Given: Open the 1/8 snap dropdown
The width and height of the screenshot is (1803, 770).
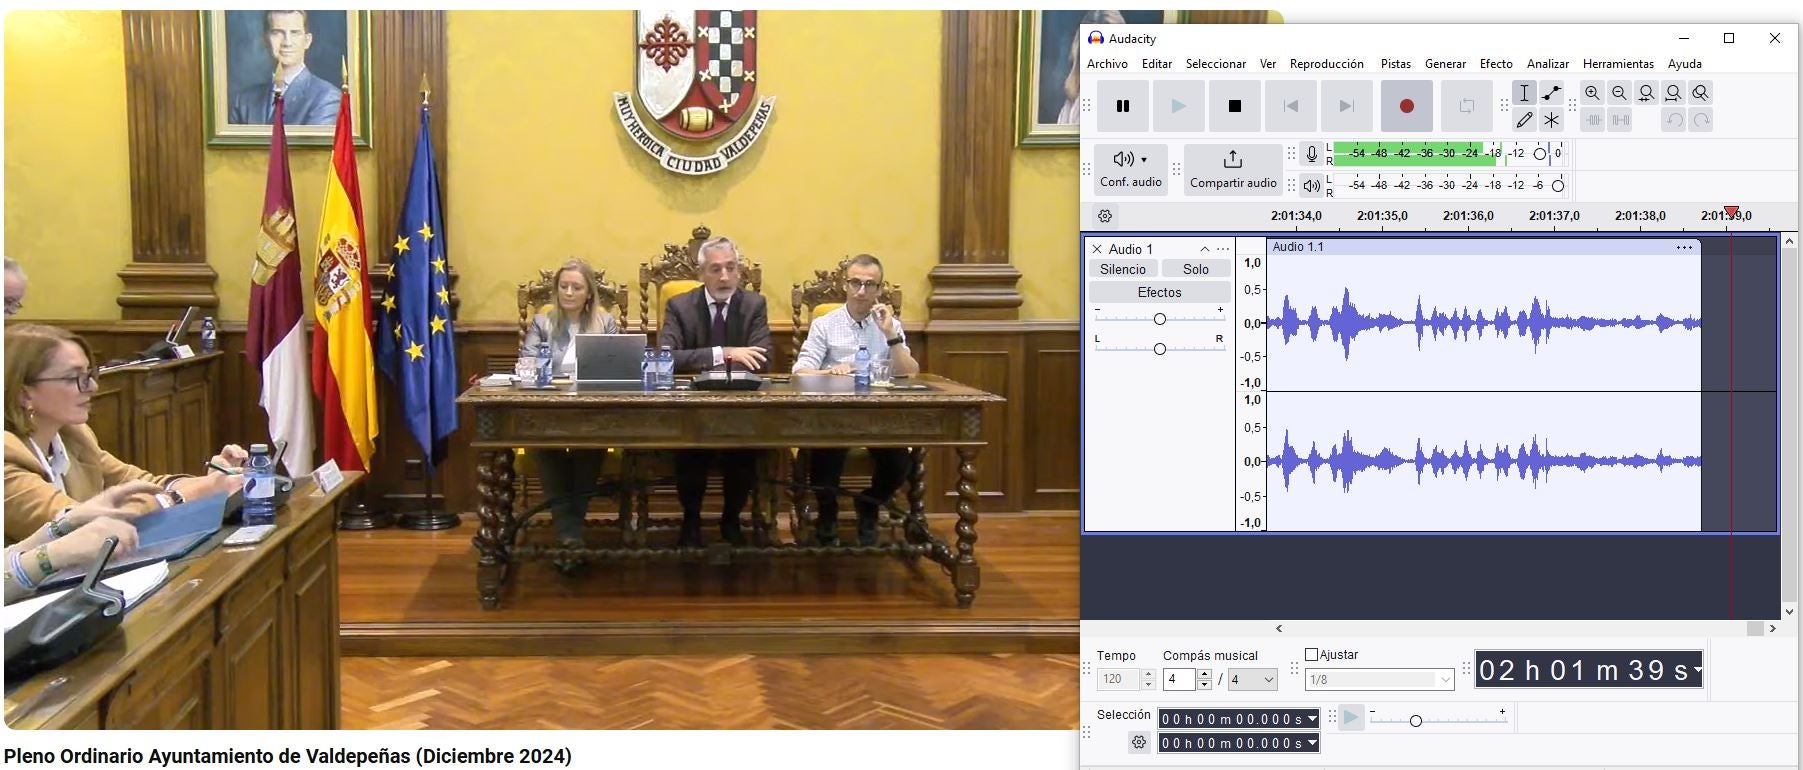Looking at the screenshot, I should [x=1380, y=680].
